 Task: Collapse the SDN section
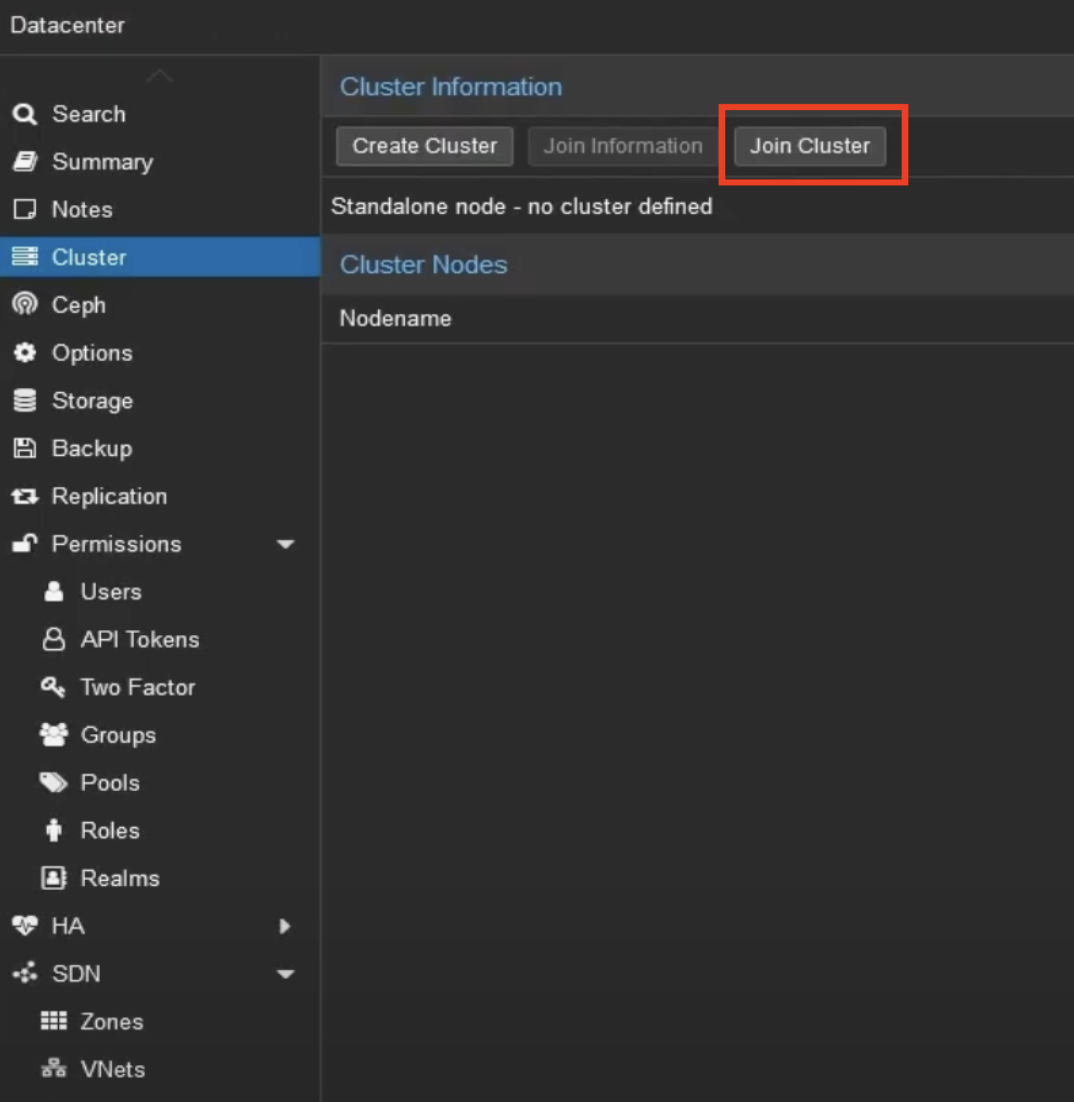[x=287, y=973]
